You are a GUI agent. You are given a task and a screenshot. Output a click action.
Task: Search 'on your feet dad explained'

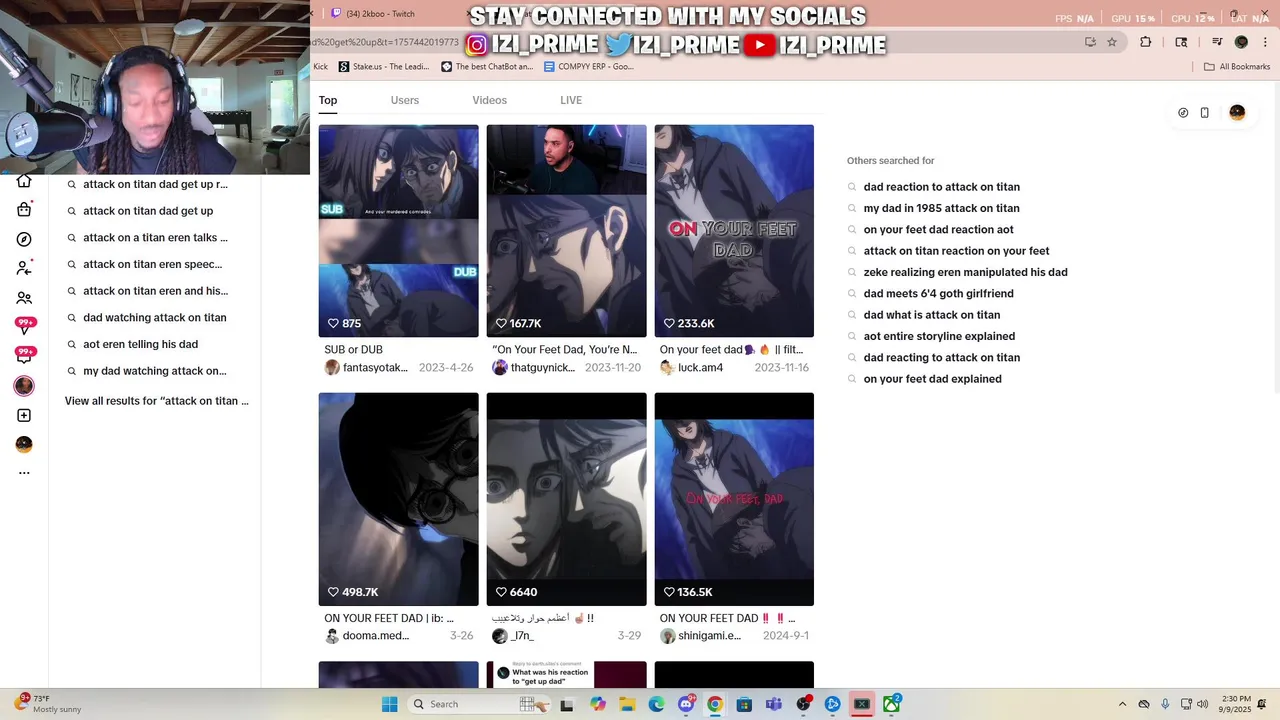tap(933, 379)
